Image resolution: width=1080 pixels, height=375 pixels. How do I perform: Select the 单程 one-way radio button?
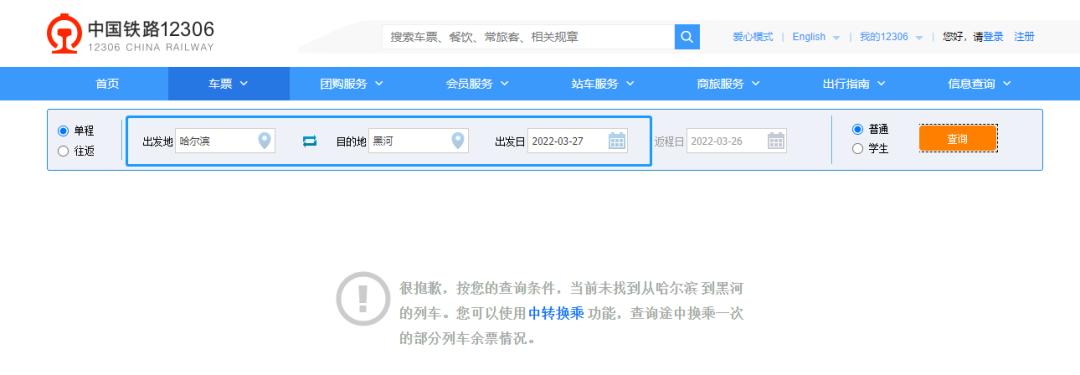63,131
